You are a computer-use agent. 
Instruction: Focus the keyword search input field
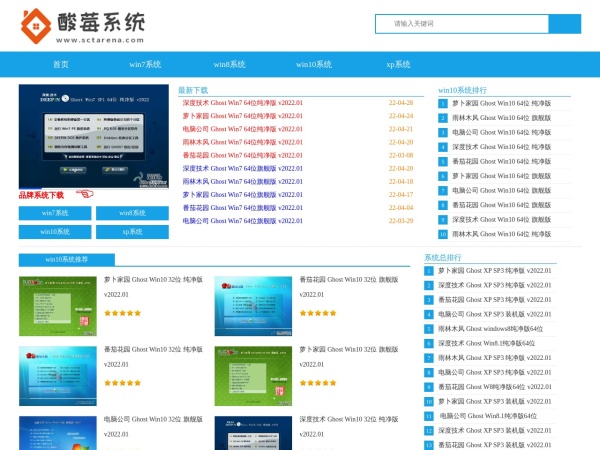(x=462, y=24)
